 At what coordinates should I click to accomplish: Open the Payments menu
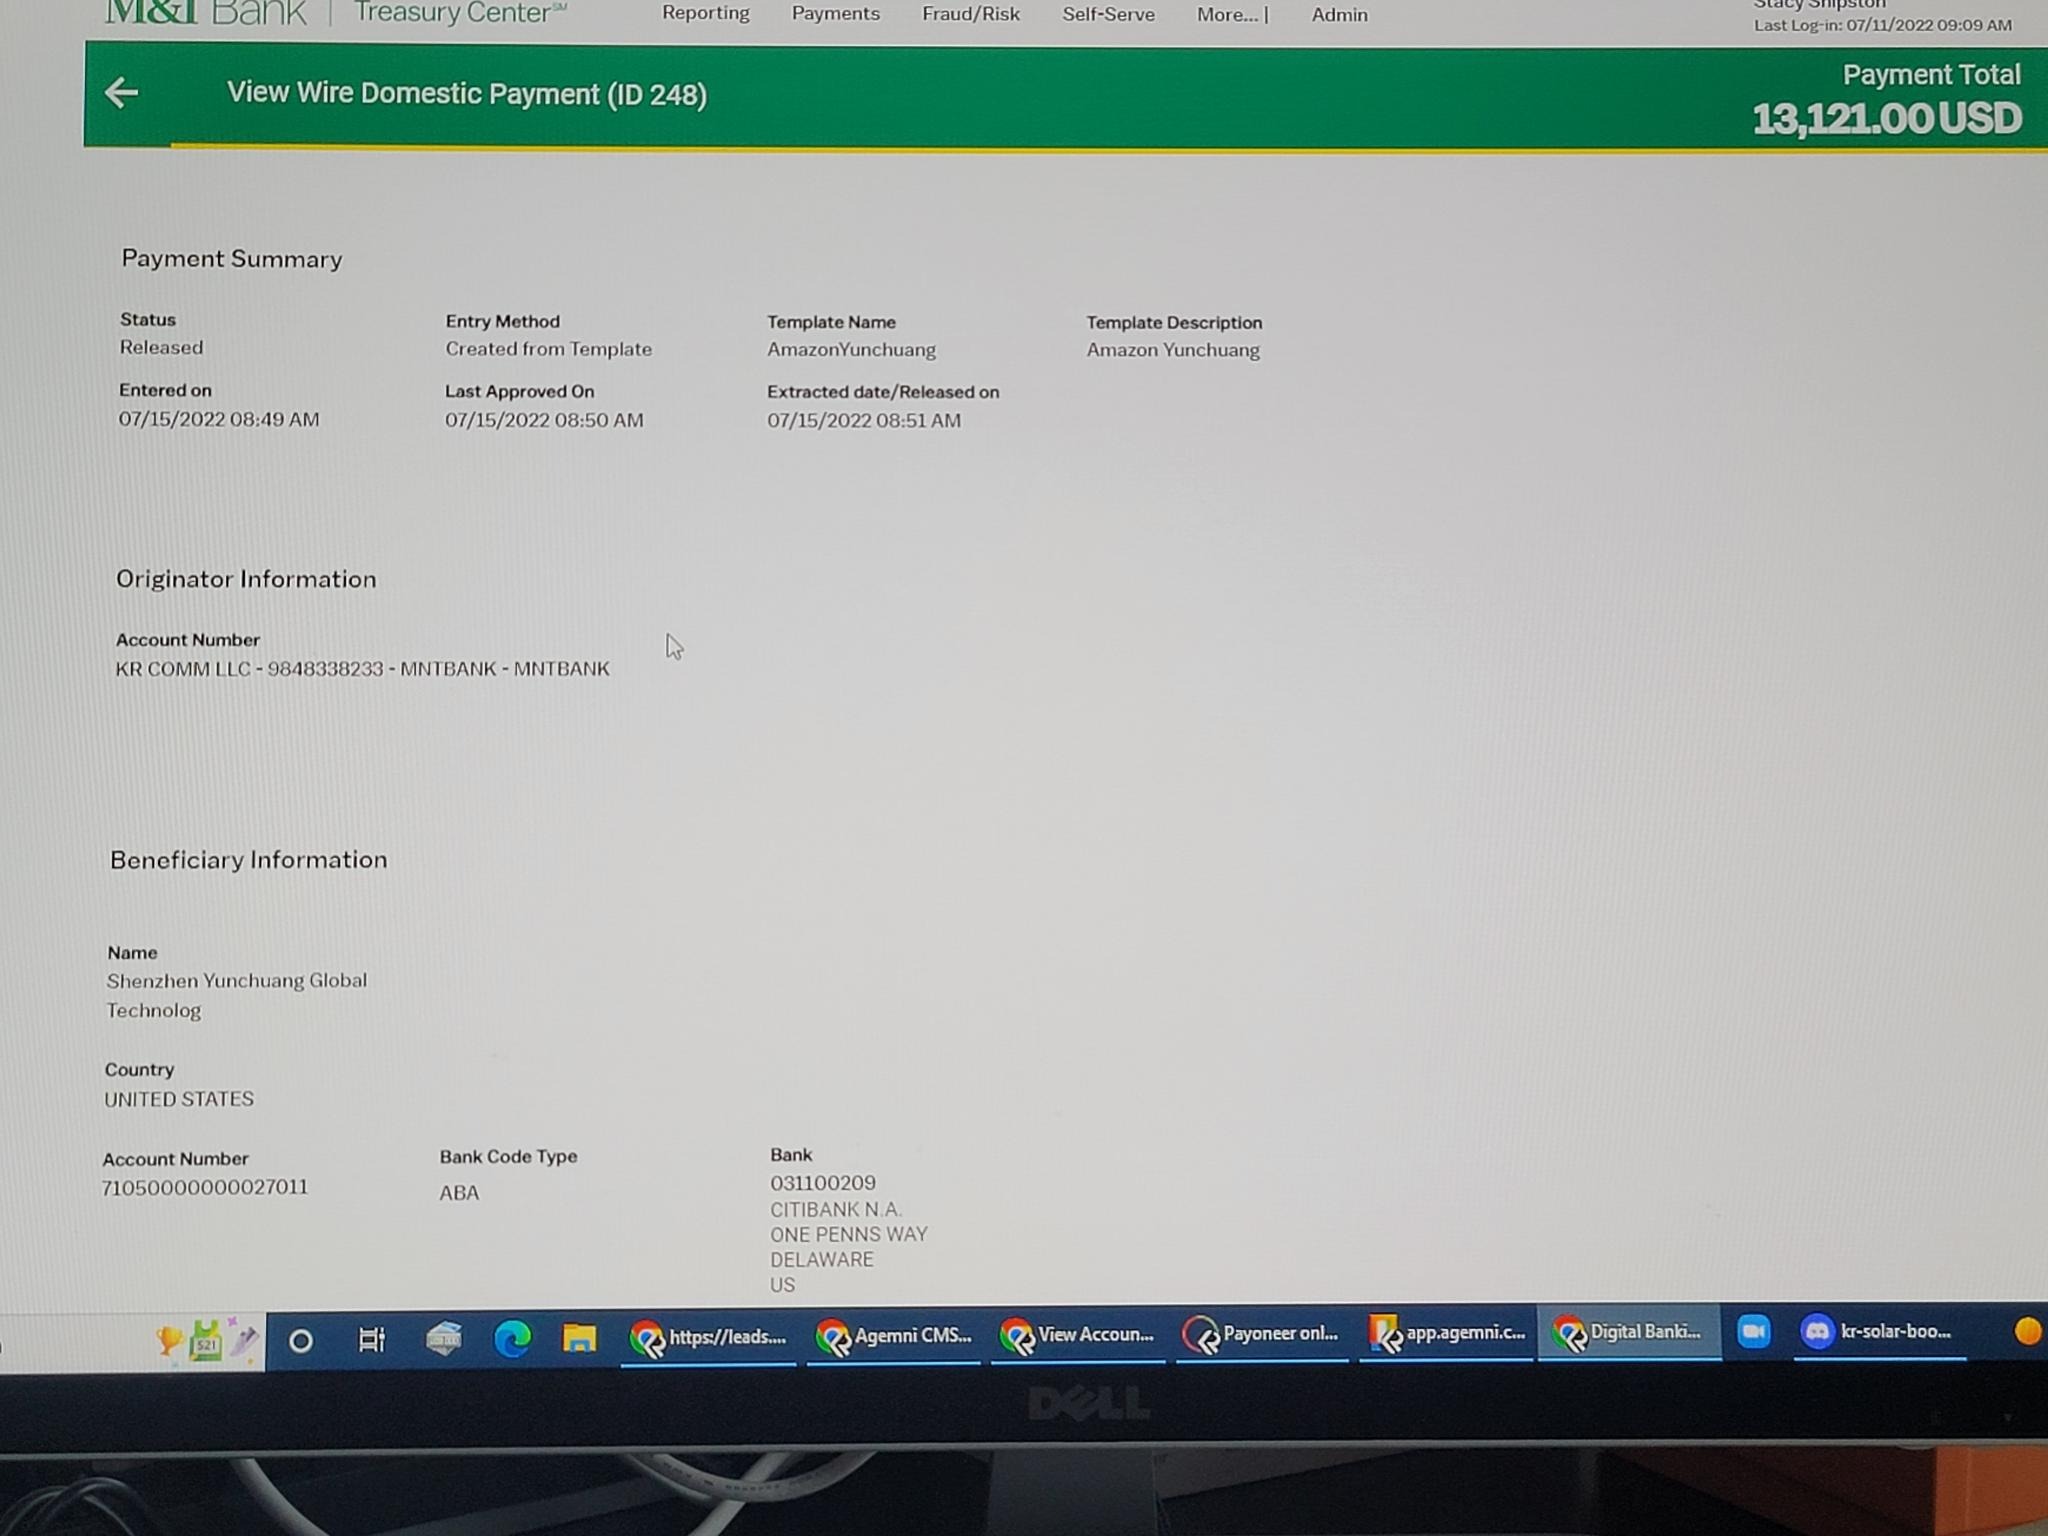pyautogui.click(x=835, y=13)
